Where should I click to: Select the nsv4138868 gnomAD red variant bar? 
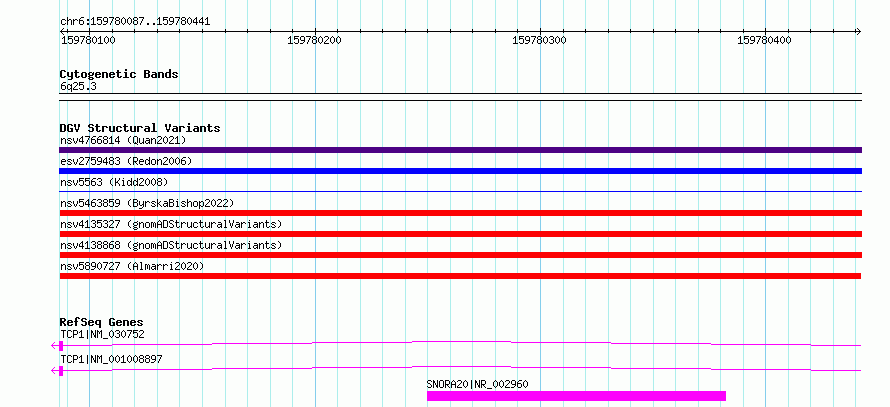click(460, 255)
